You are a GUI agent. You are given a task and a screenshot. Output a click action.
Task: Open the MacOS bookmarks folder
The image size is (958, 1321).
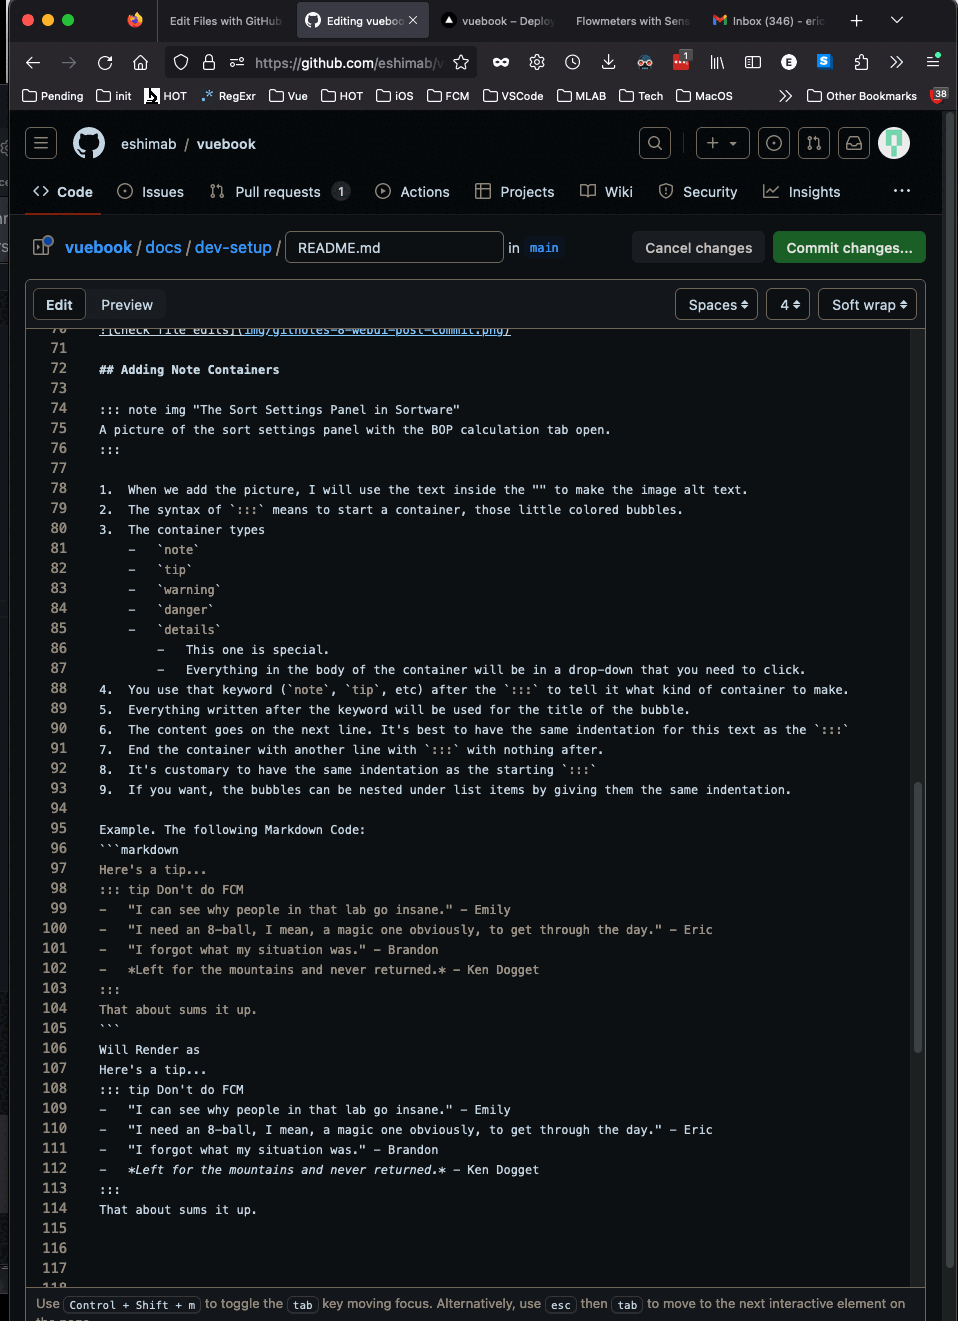point(705,96)
